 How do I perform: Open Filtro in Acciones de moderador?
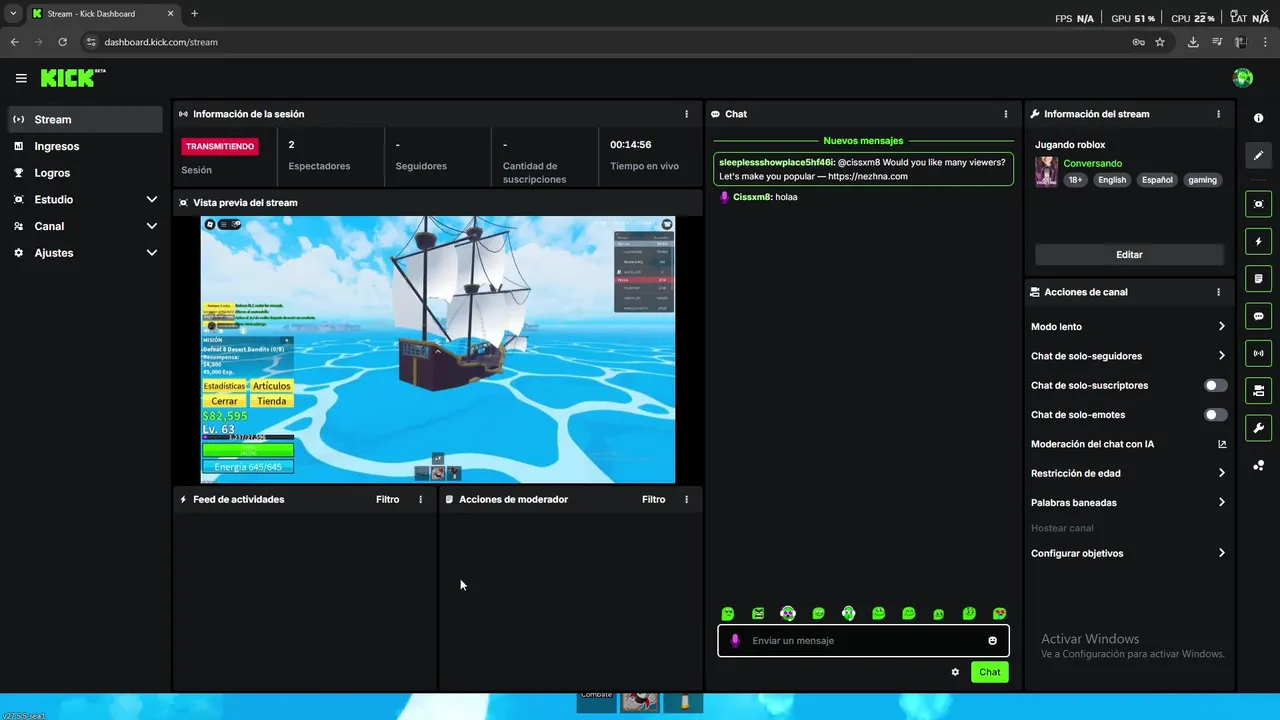pyautogui.click(x=654, y=499)
